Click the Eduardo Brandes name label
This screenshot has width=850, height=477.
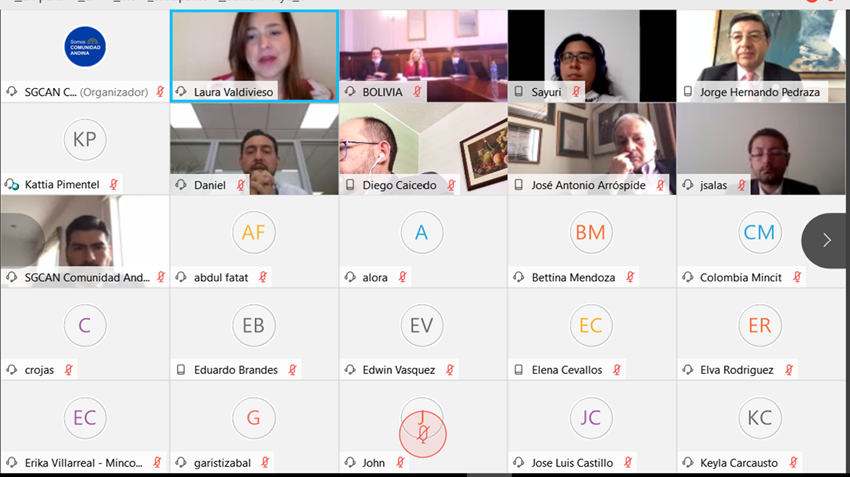click(236, 370)
